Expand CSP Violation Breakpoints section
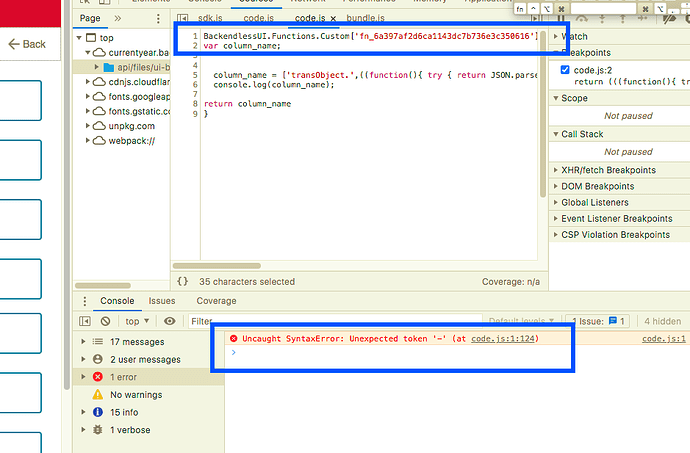 tap(555, 235)
